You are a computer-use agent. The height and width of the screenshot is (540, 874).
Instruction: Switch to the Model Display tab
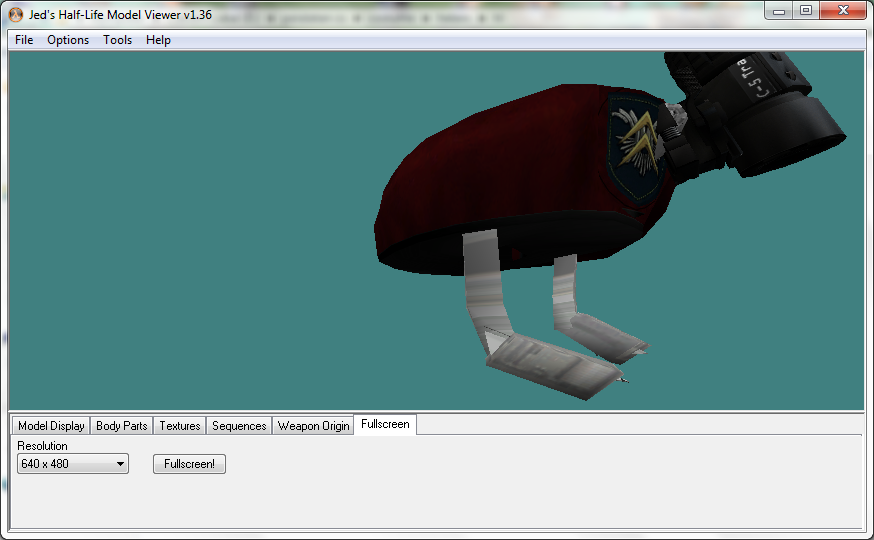51,426
